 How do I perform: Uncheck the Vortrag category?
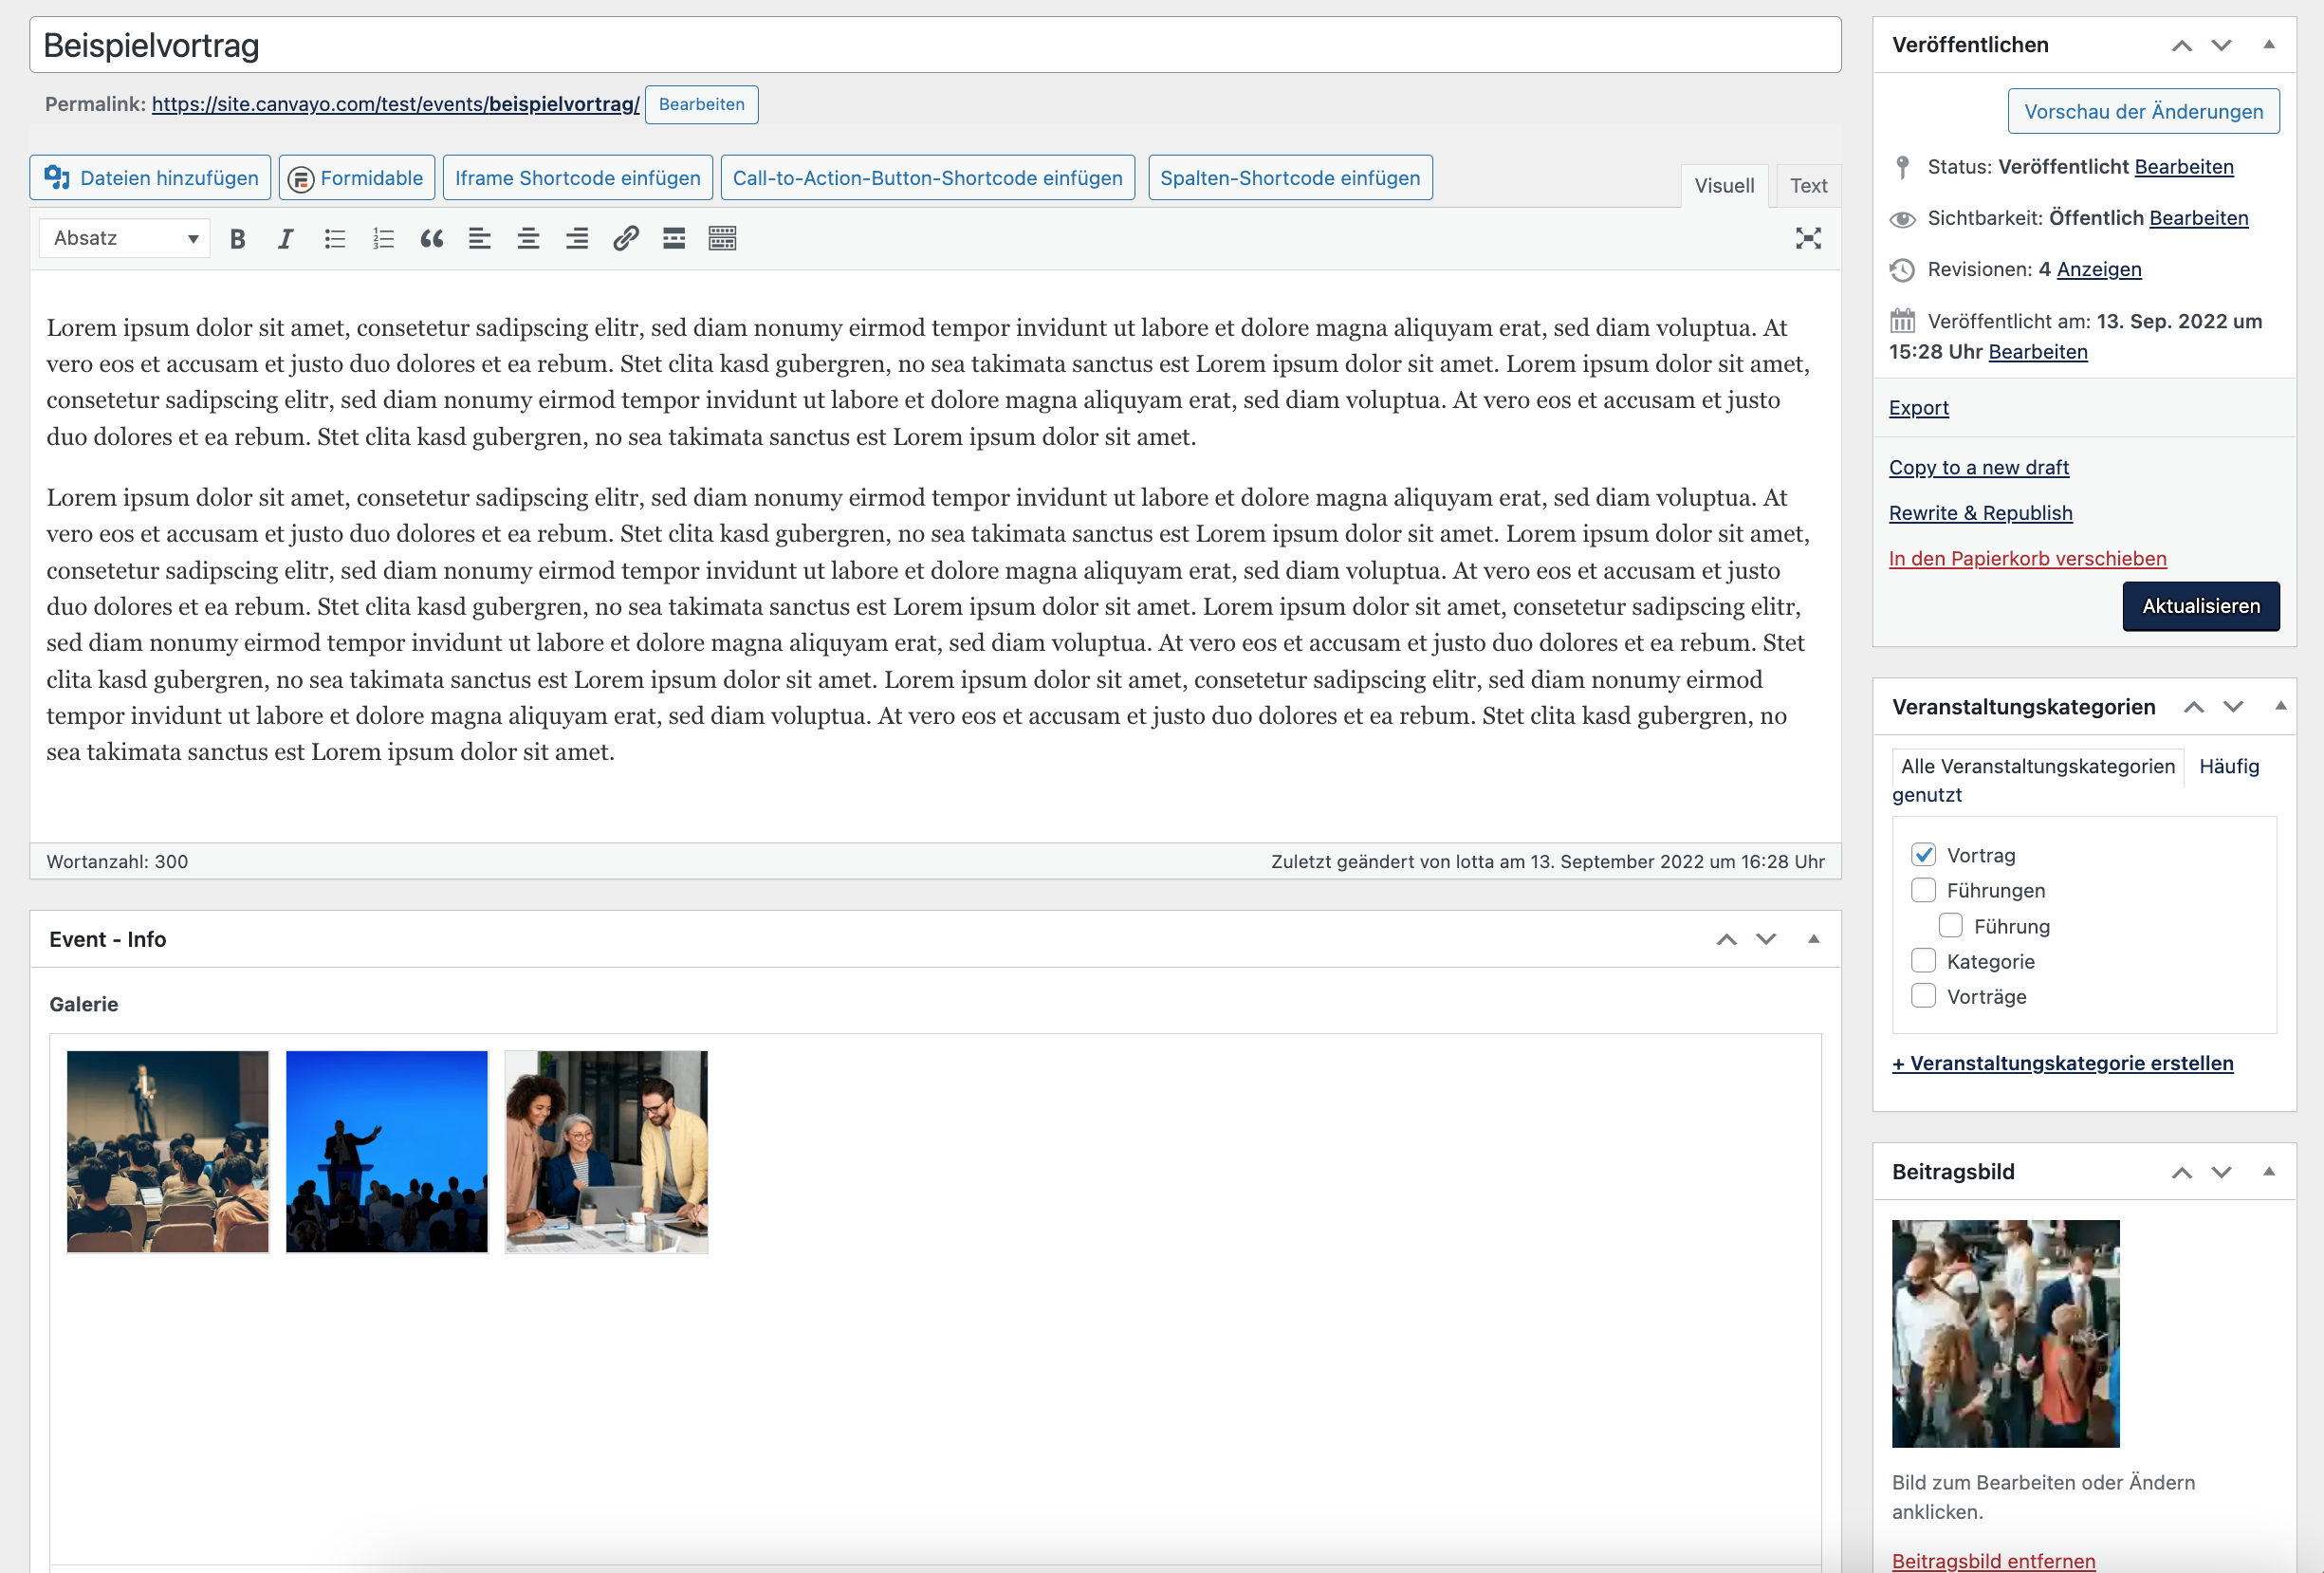[1923, 855]
